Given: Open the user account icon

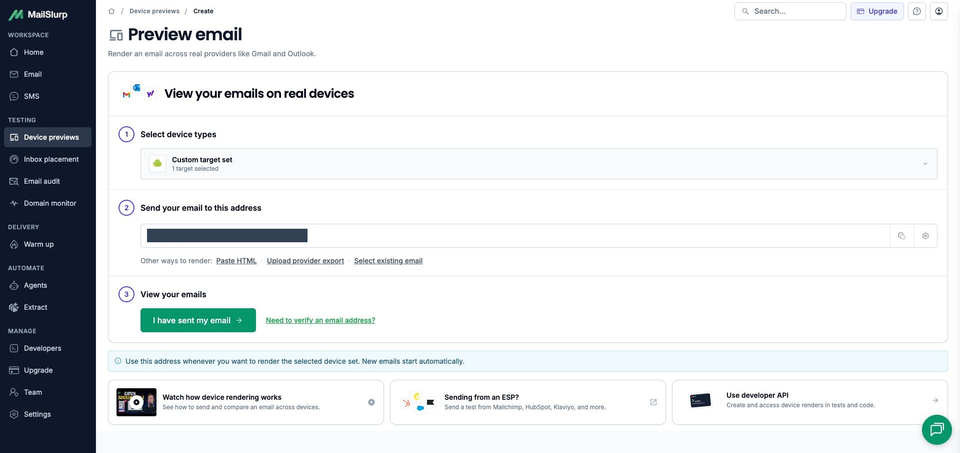Looking at the screenshot, I should pos(939,11).
